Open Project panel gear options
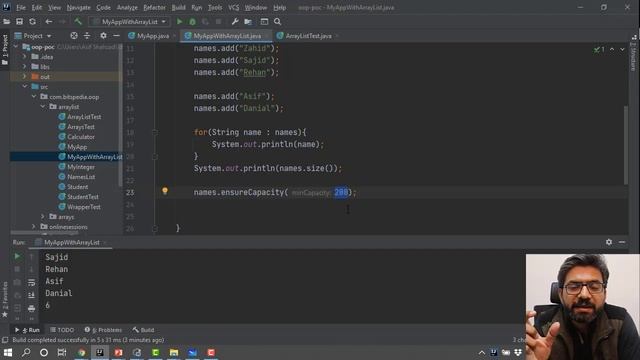This screenshot has width=640, height=360. 103,36
